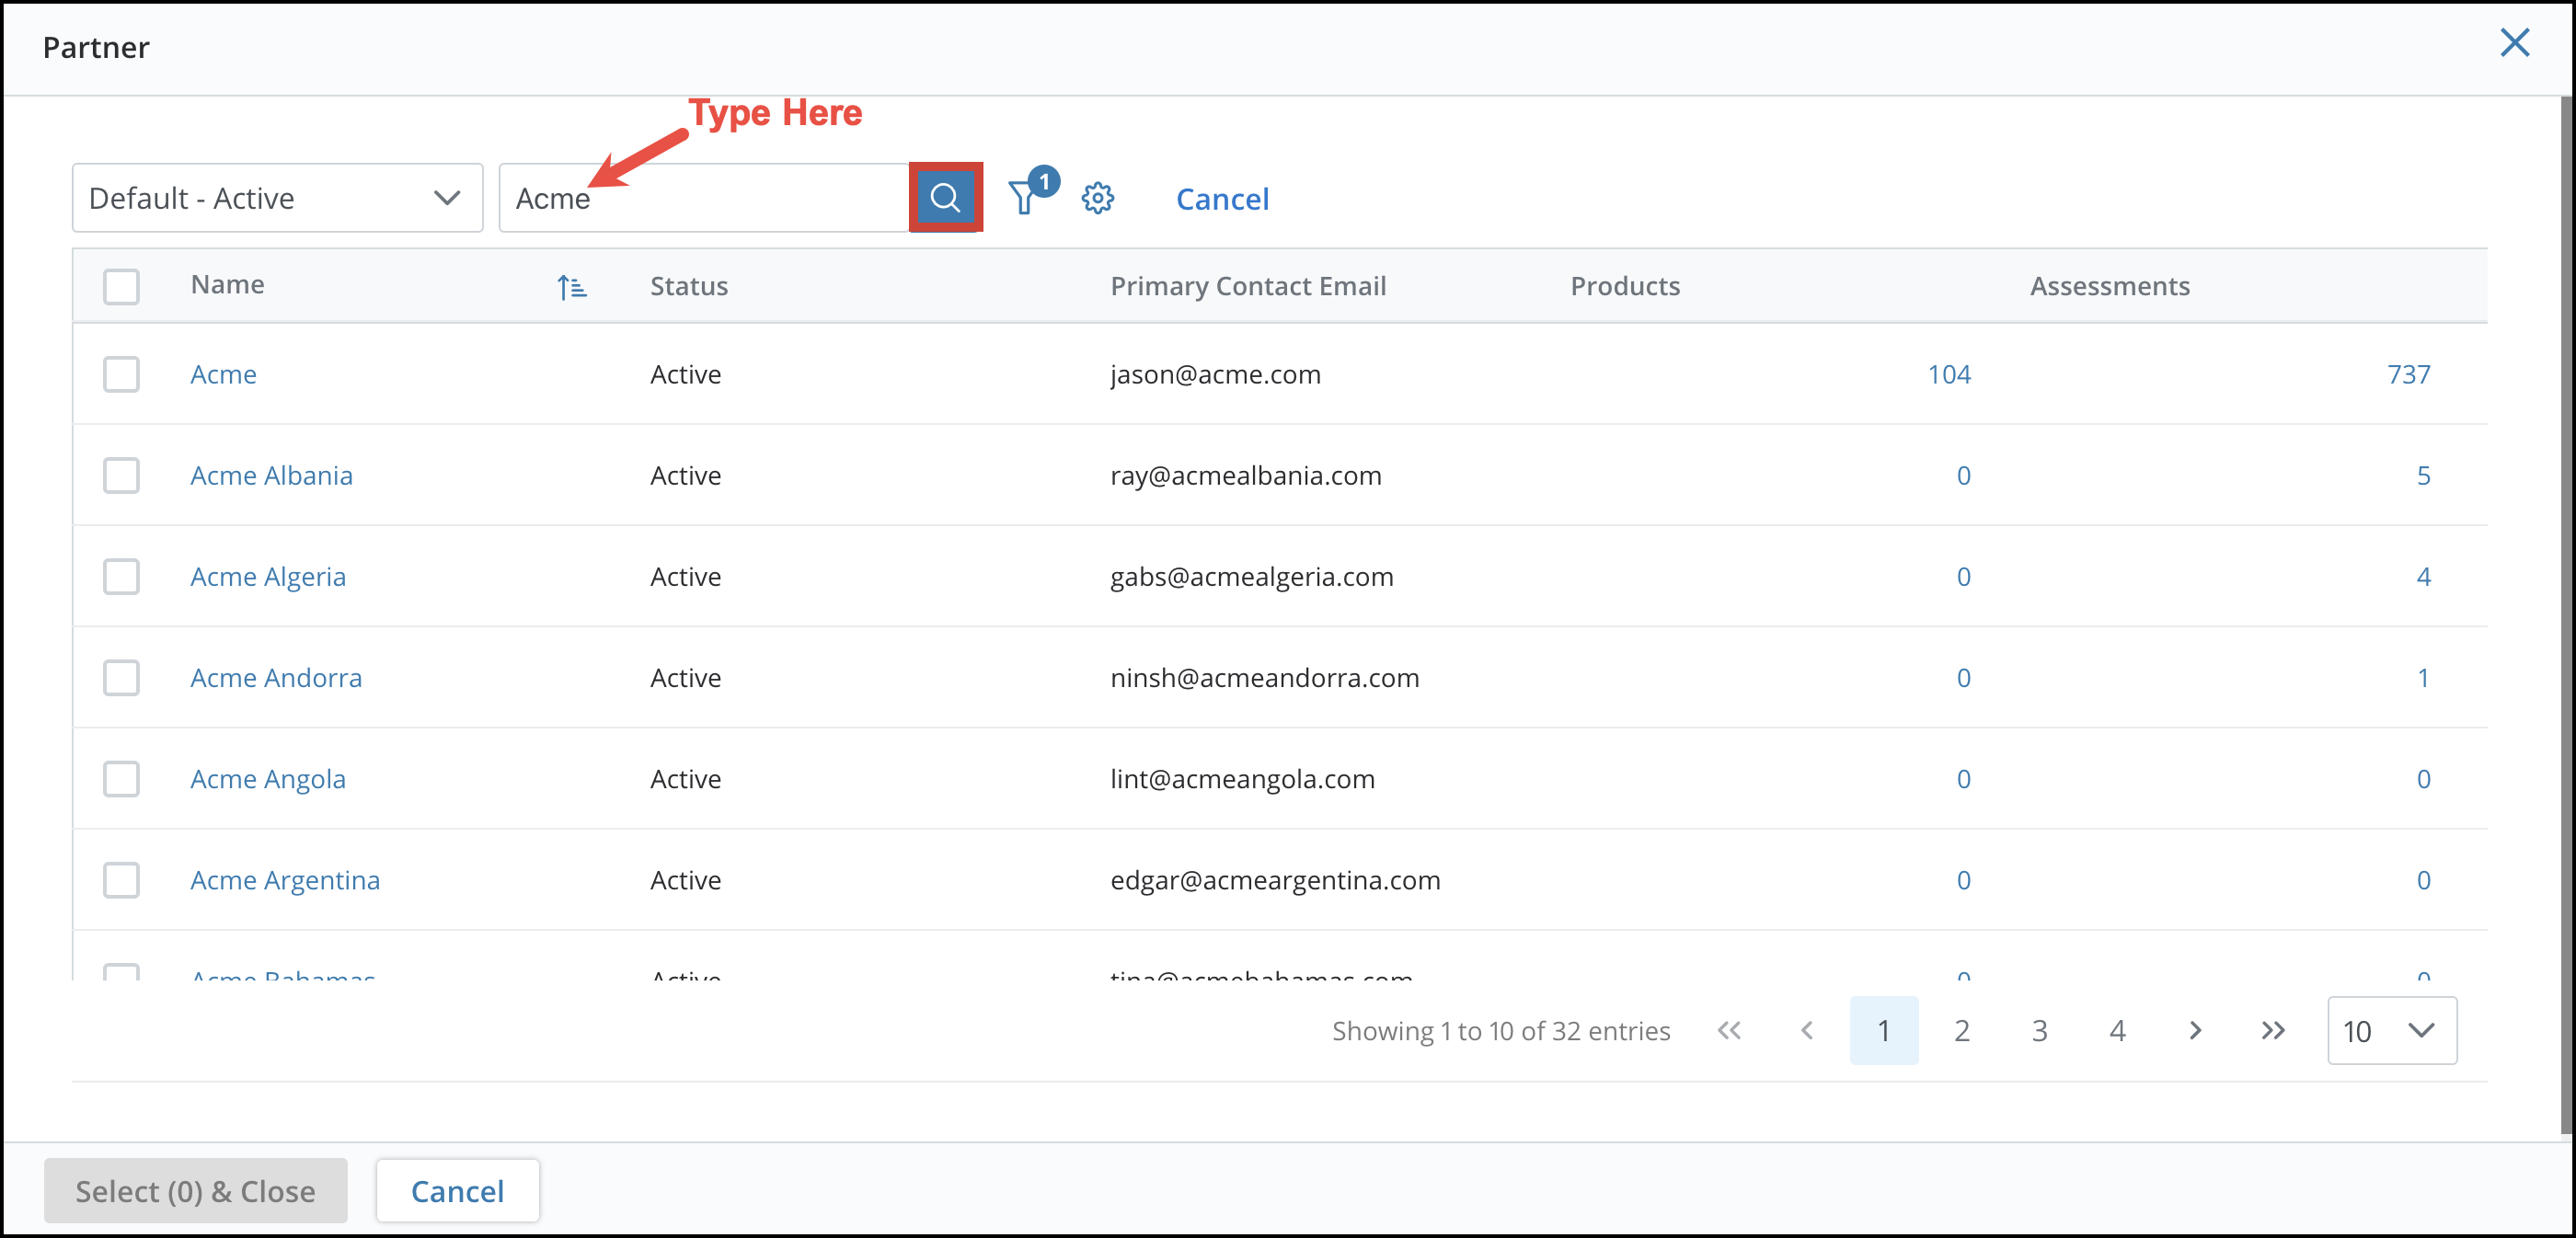Check the checkbox for Acme row
The height and width of the screenshot is (1238, 2576).
[x=121, y=374]
